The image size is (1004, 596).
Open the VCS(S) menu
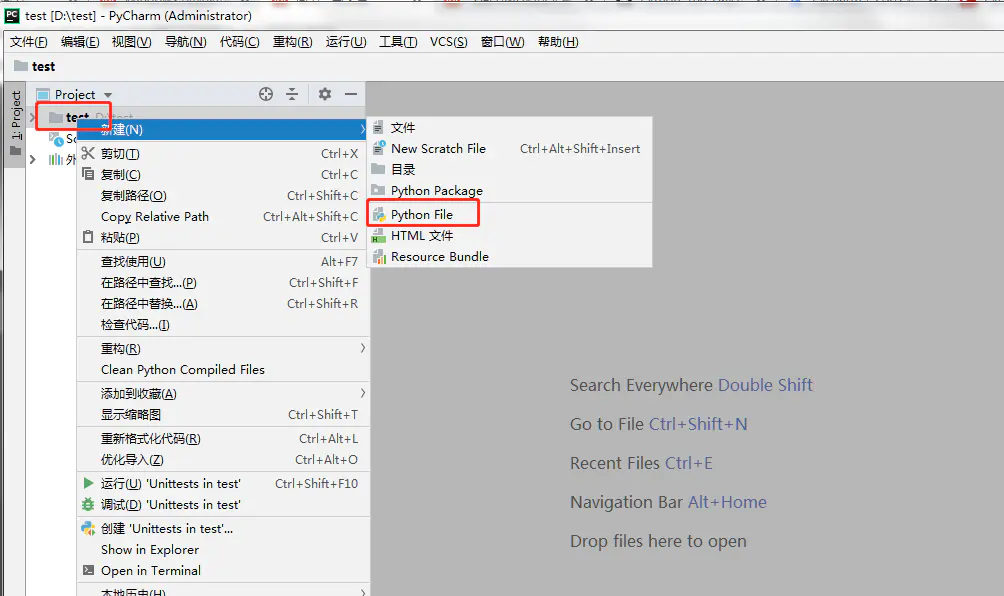(x=448, y=42)
